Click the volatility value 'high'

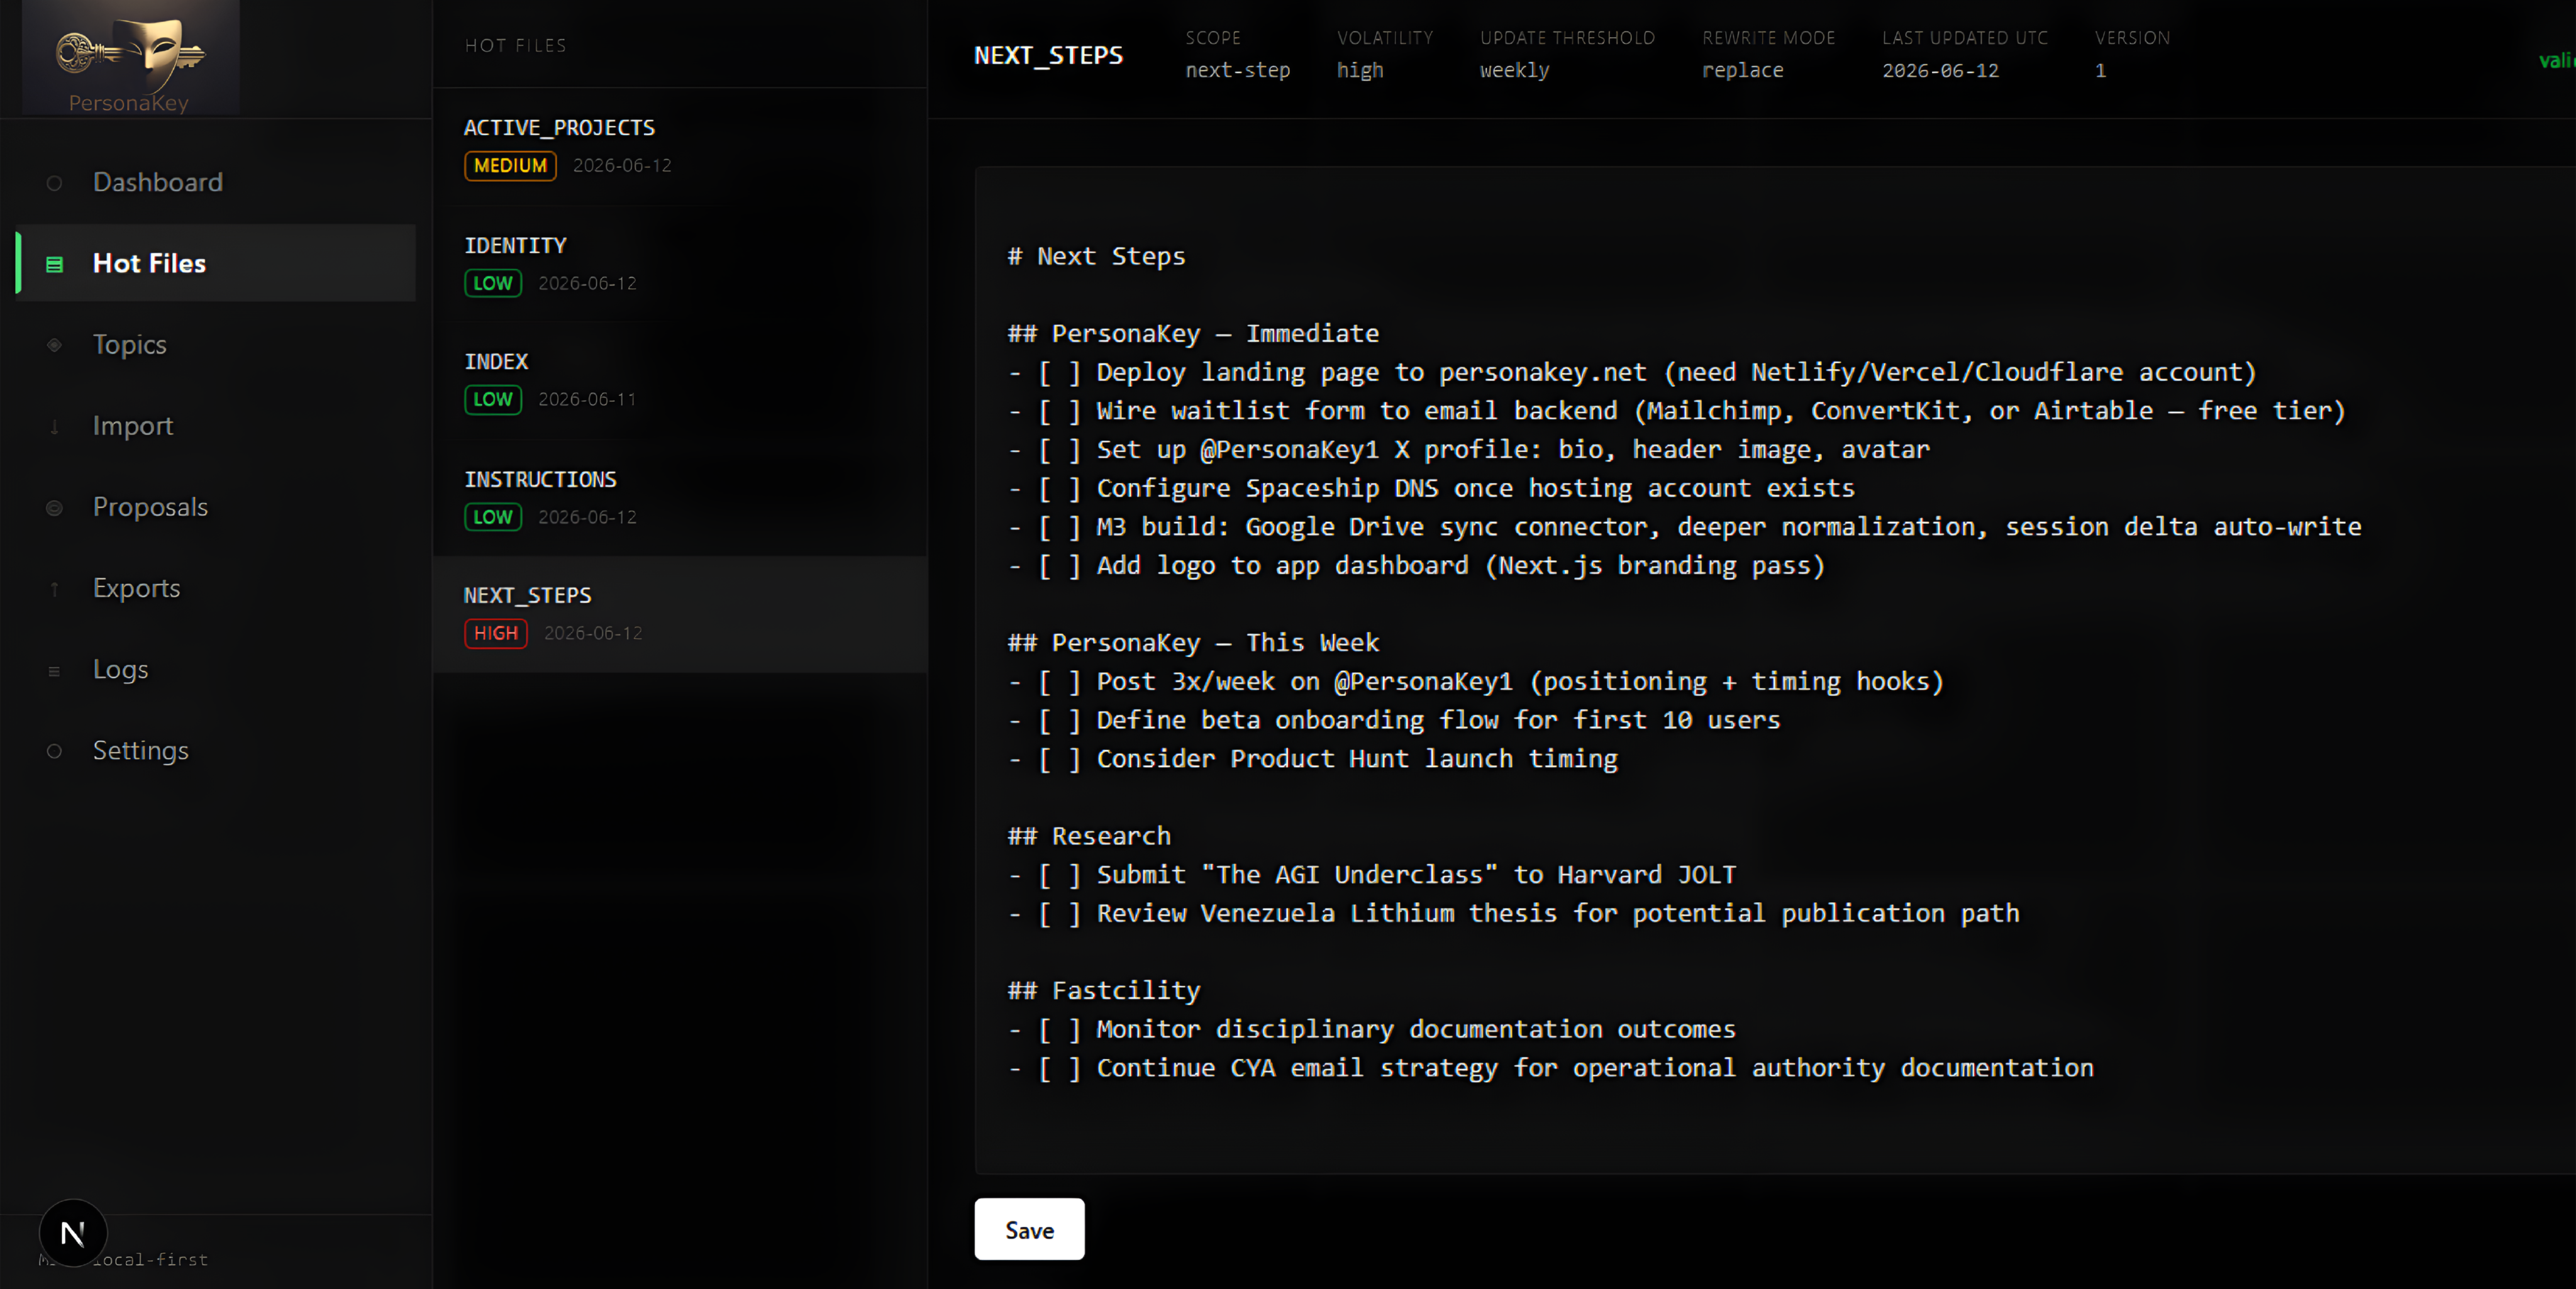pyautogui.click(x=1360, y=70)
